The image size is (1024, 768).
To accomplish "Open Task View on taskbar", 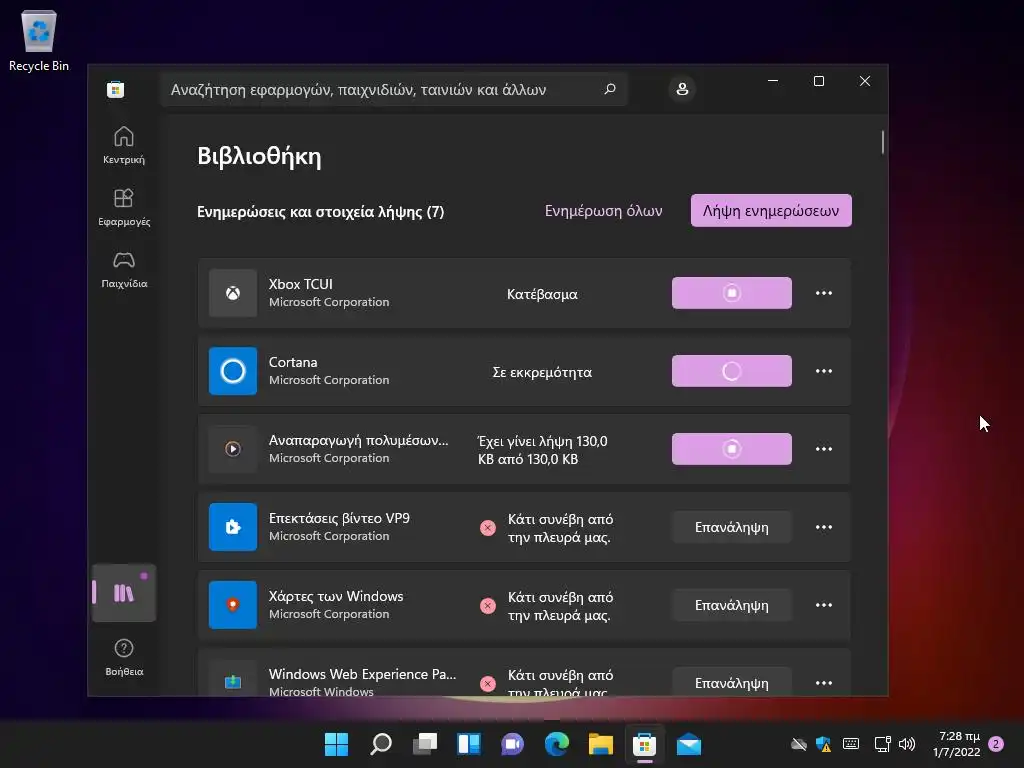I will pyautogui.click(x=425, y=744).
